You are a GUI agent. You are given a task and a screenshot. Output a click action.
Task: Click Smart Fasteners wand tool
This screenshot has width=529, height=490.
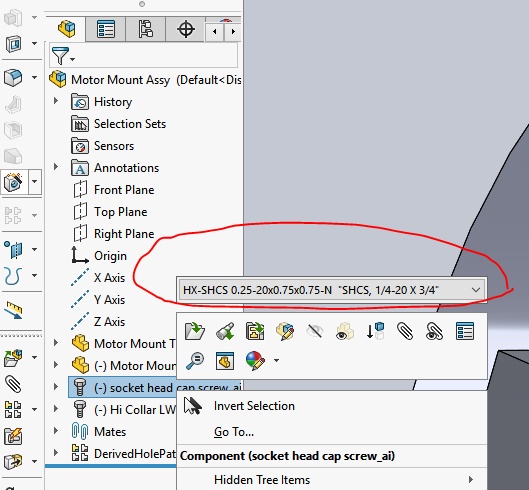click(x=14, y=182)
